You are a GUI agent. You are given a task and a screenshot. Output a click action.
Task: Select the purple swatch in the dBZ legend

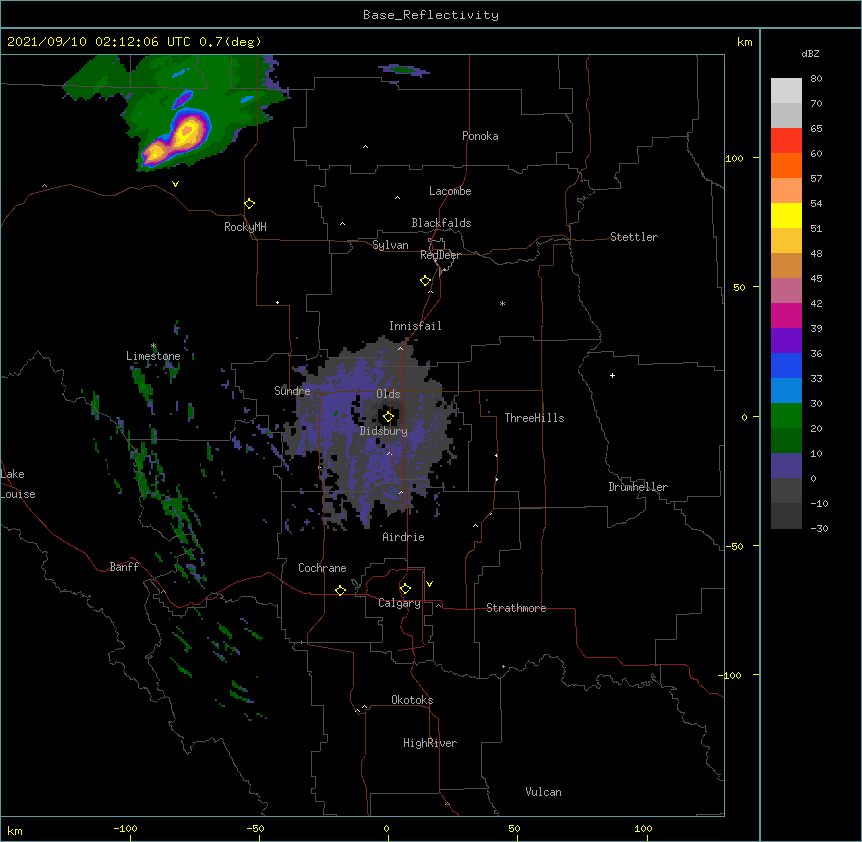click(x=786, y=341)
